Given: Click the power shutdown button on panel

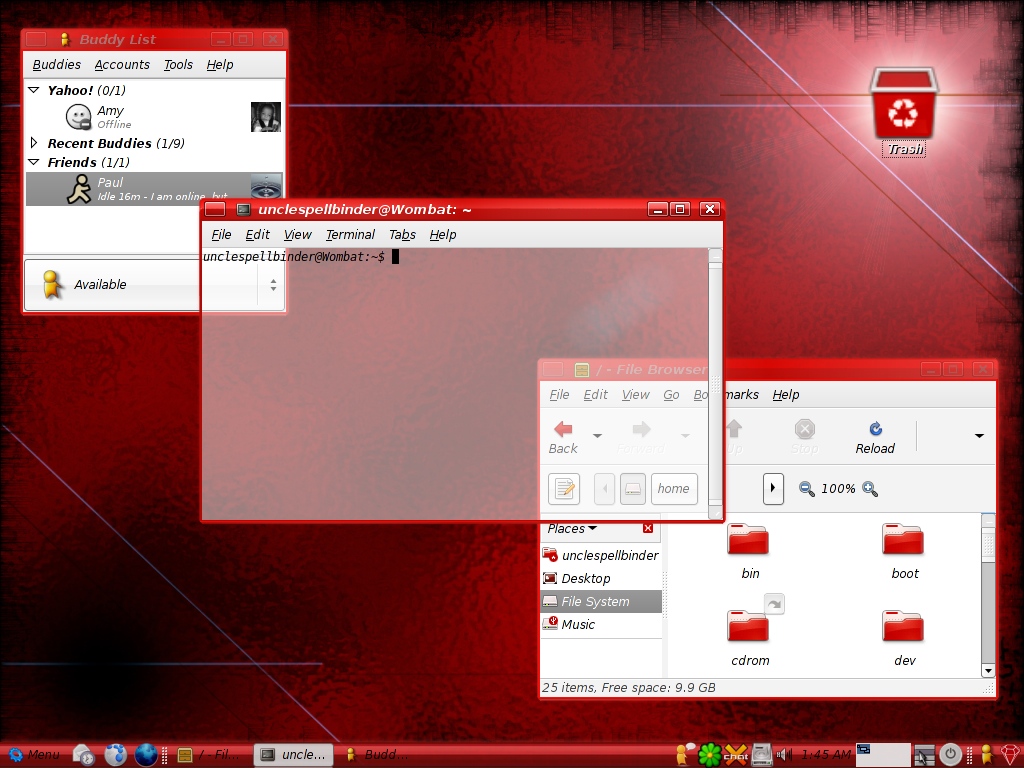Looking at the screenshot, I should [950, 755].
